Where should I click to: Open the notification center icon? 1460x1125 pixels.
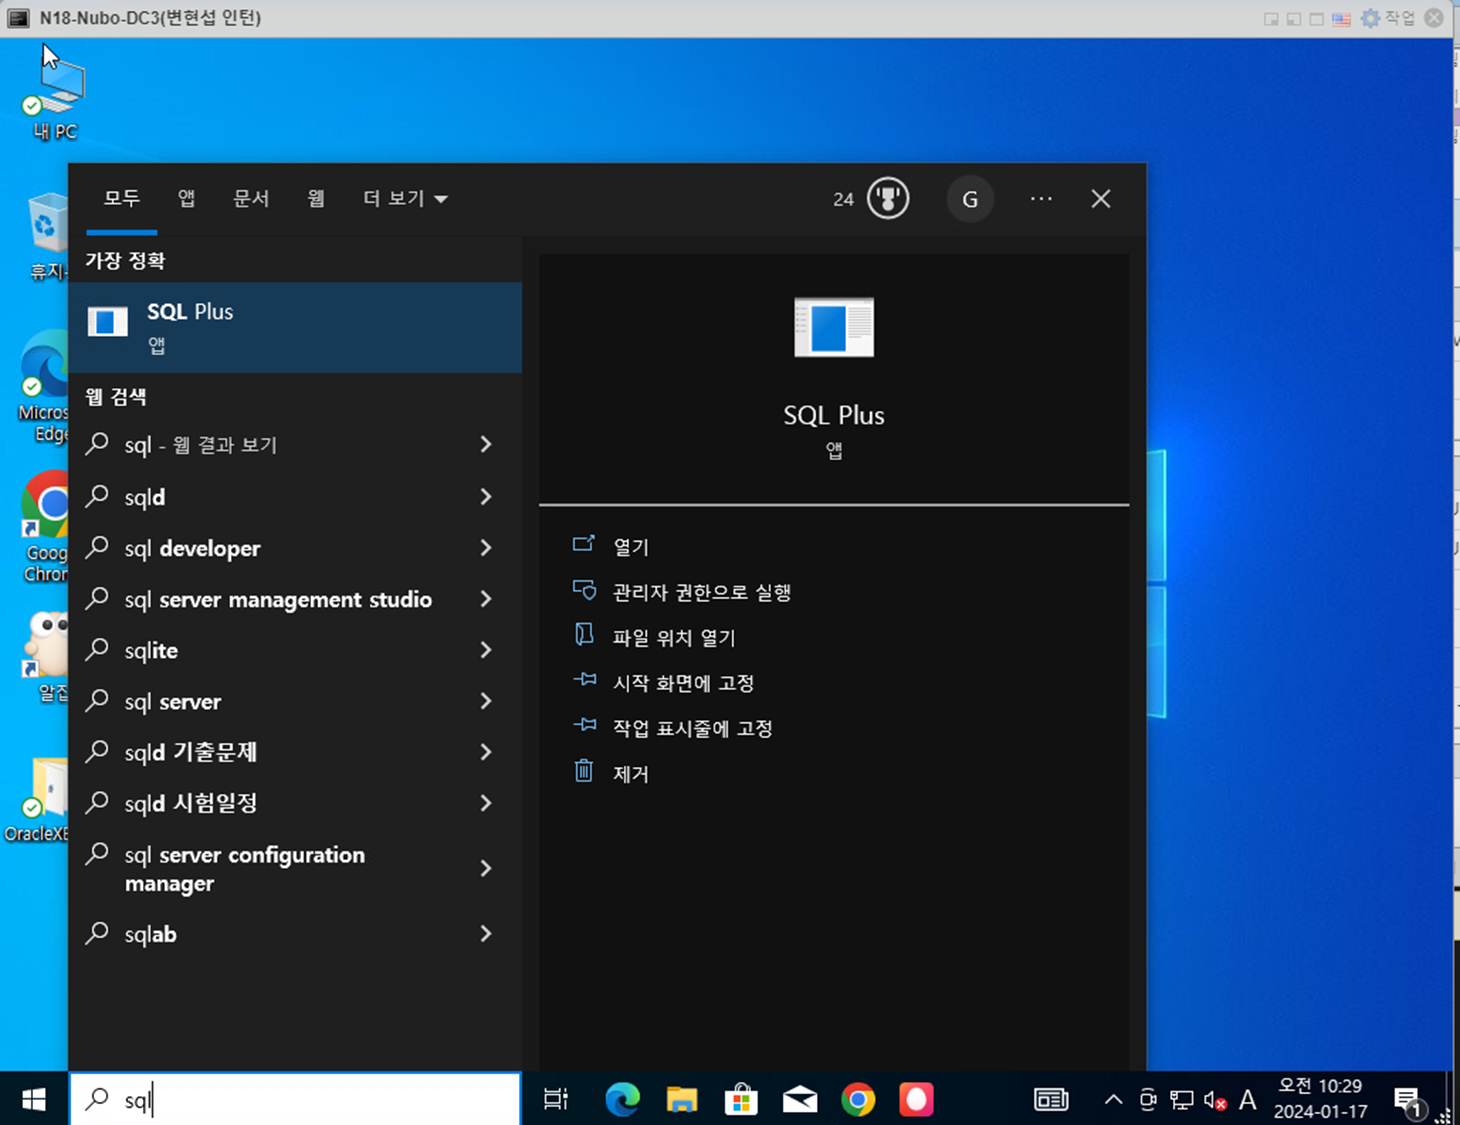click(x=1408, y=1101)
